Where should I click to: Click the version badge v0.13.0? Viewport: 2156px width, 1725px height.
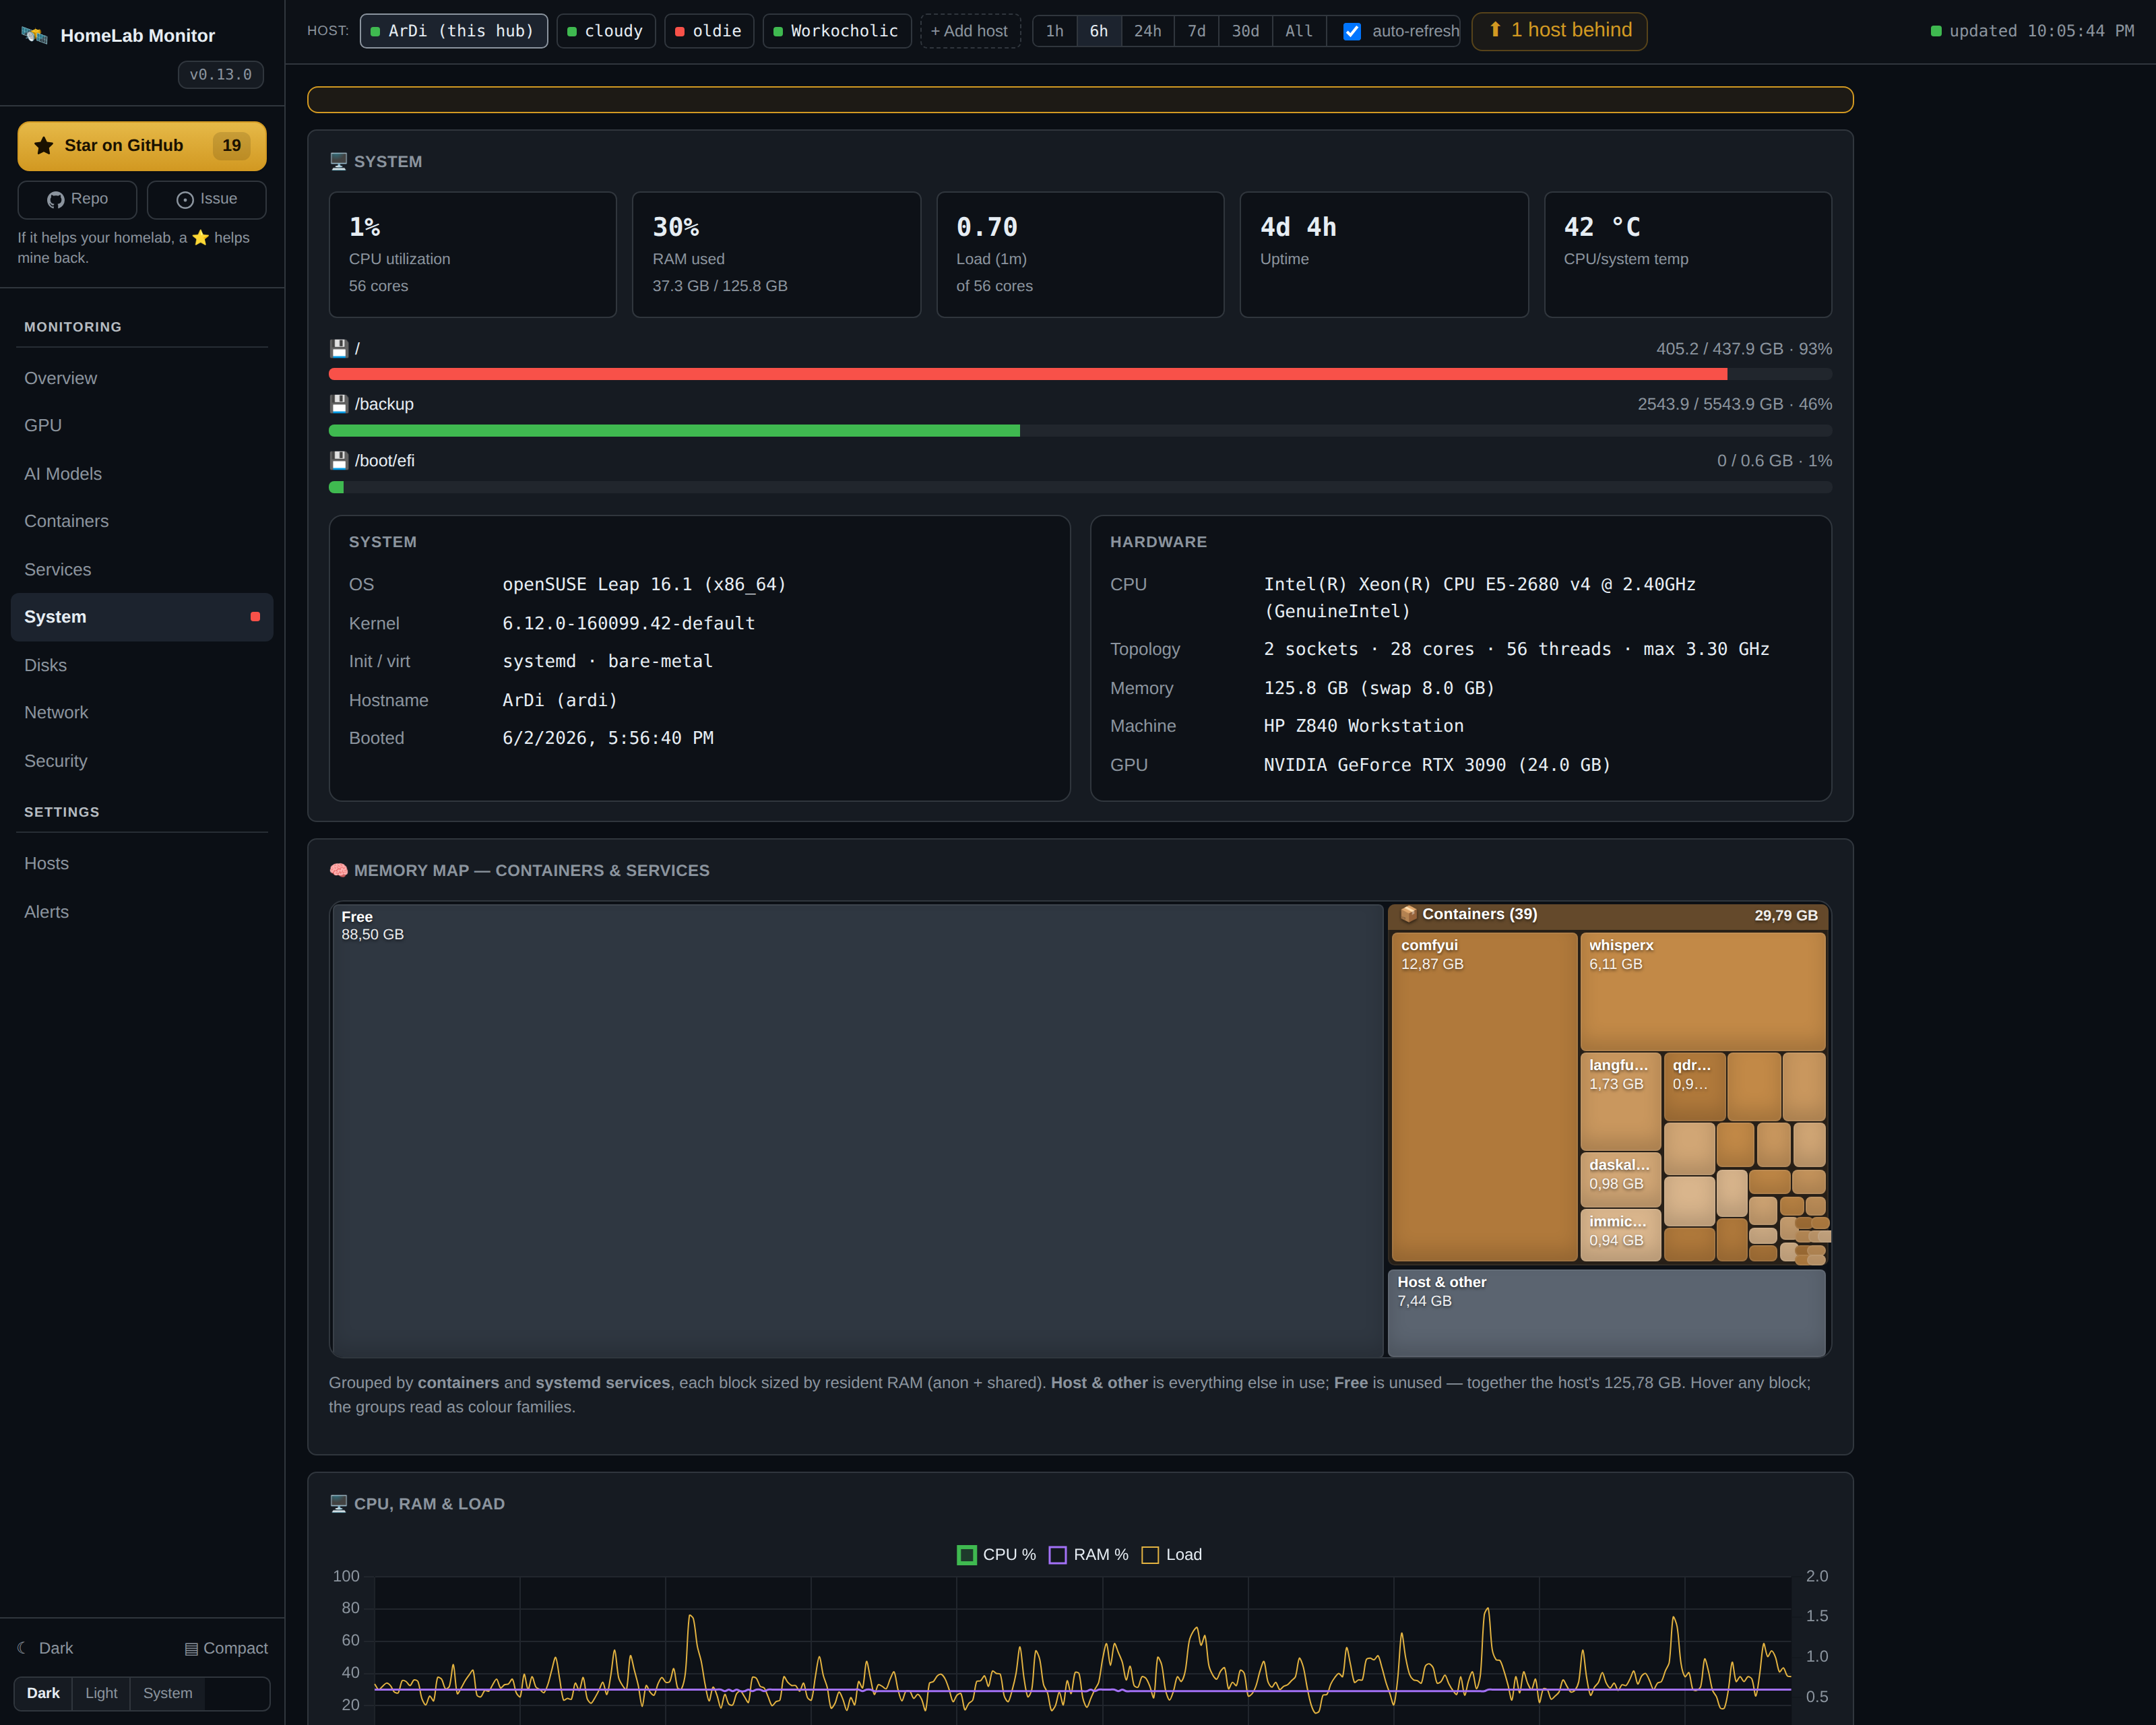coord(221,75)
